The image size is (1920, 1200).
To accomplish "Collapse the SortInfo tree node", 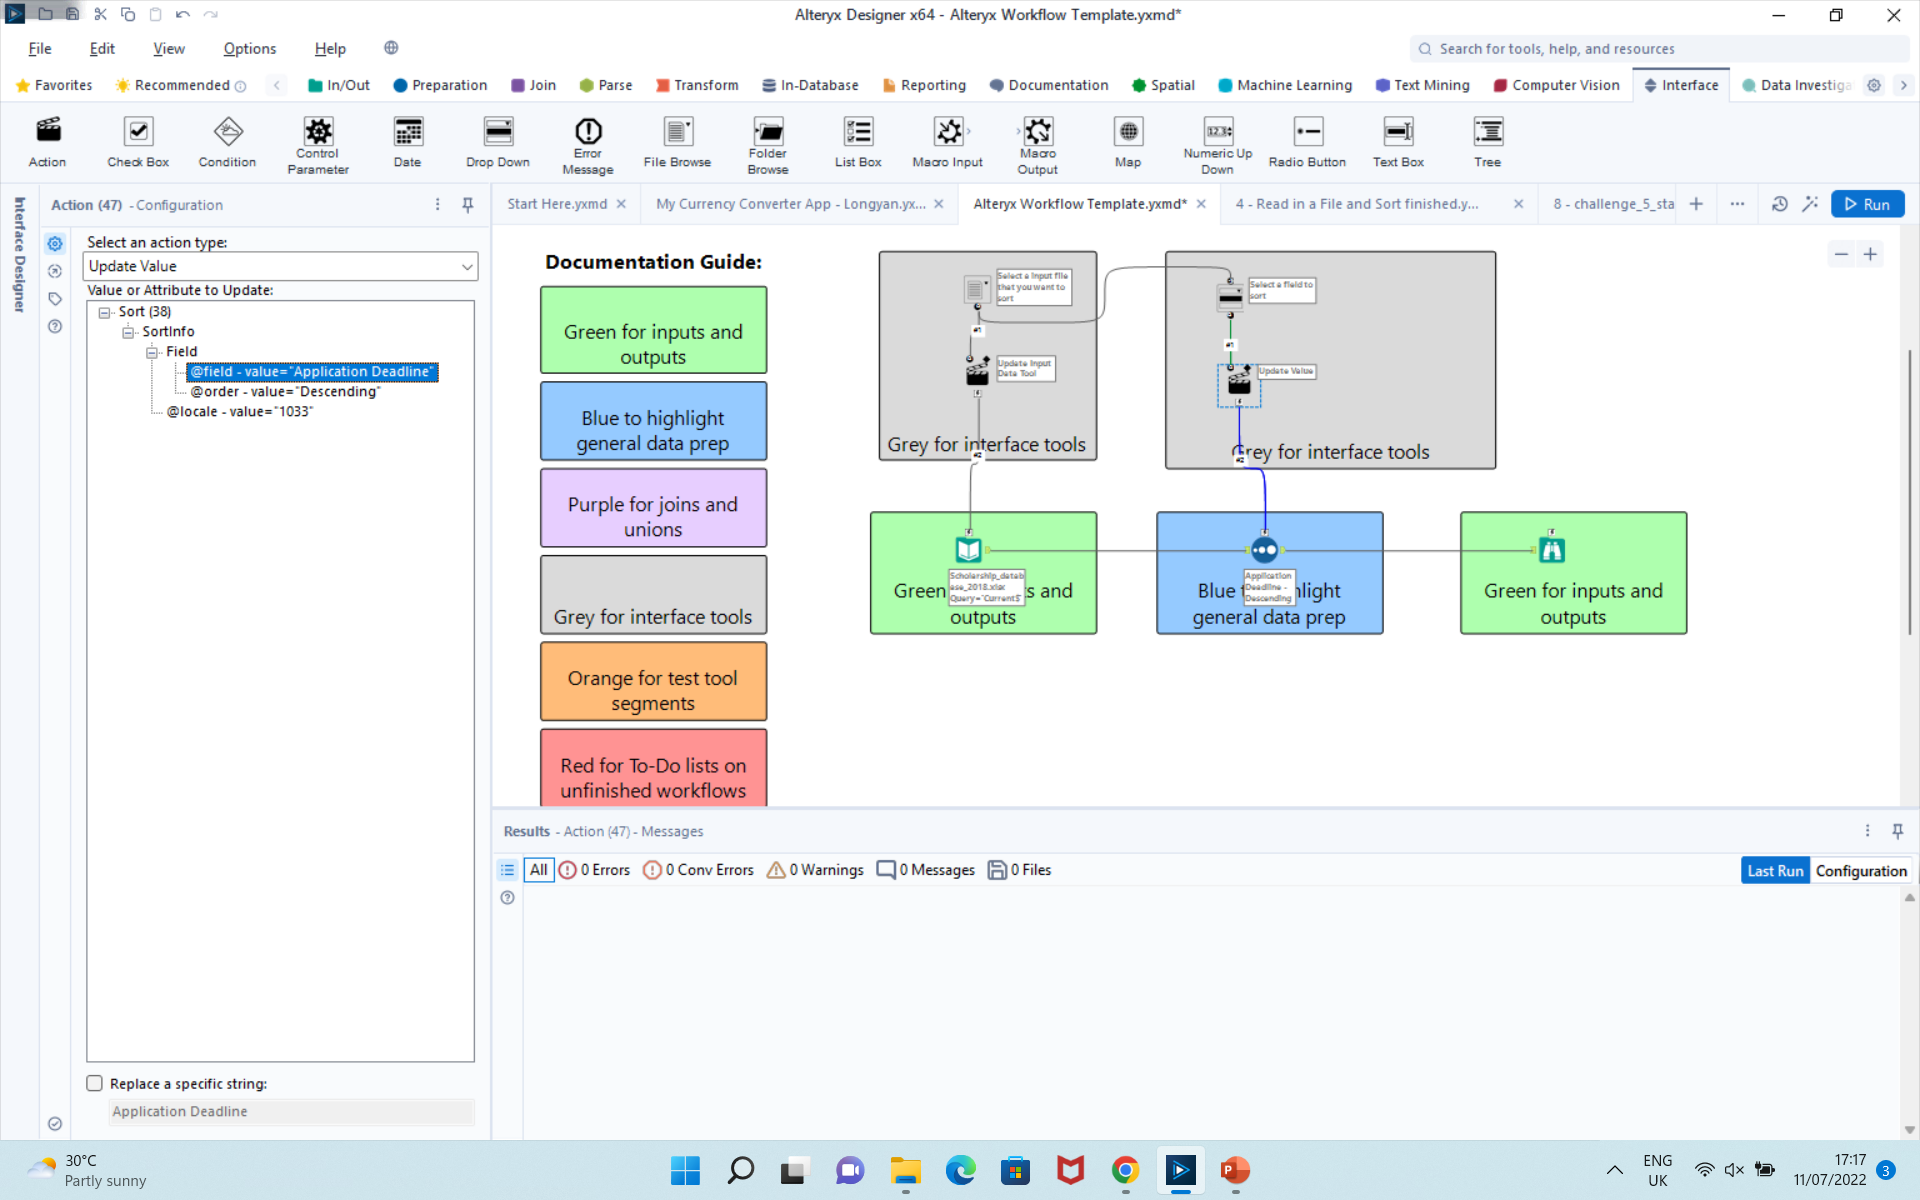I will click(128, 332).
